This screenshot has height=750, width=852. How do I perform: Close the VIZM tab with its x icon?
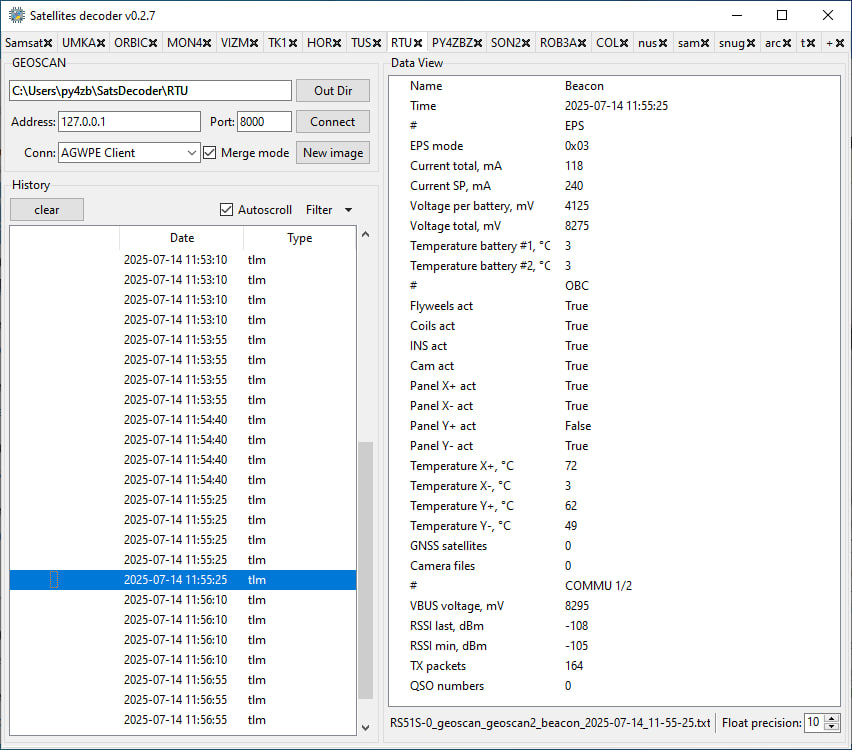pyautogui.click(x=254, y=43)
